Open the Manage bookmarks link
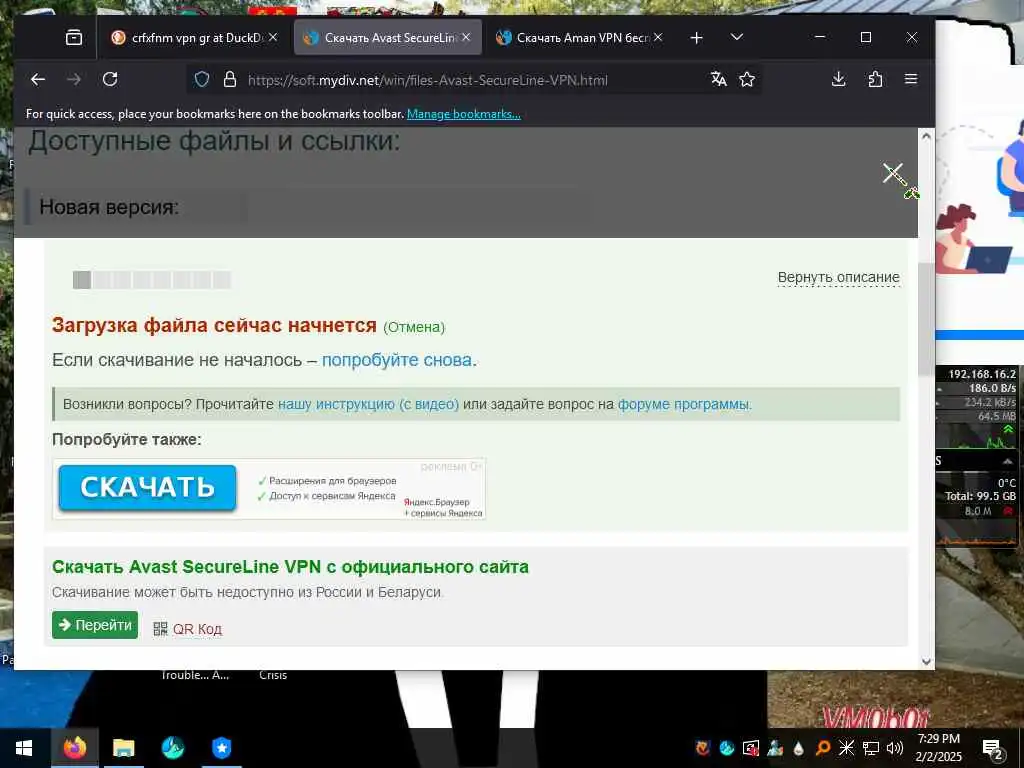The height and width of the screenshot is (768, 1024). coord(464,114)
